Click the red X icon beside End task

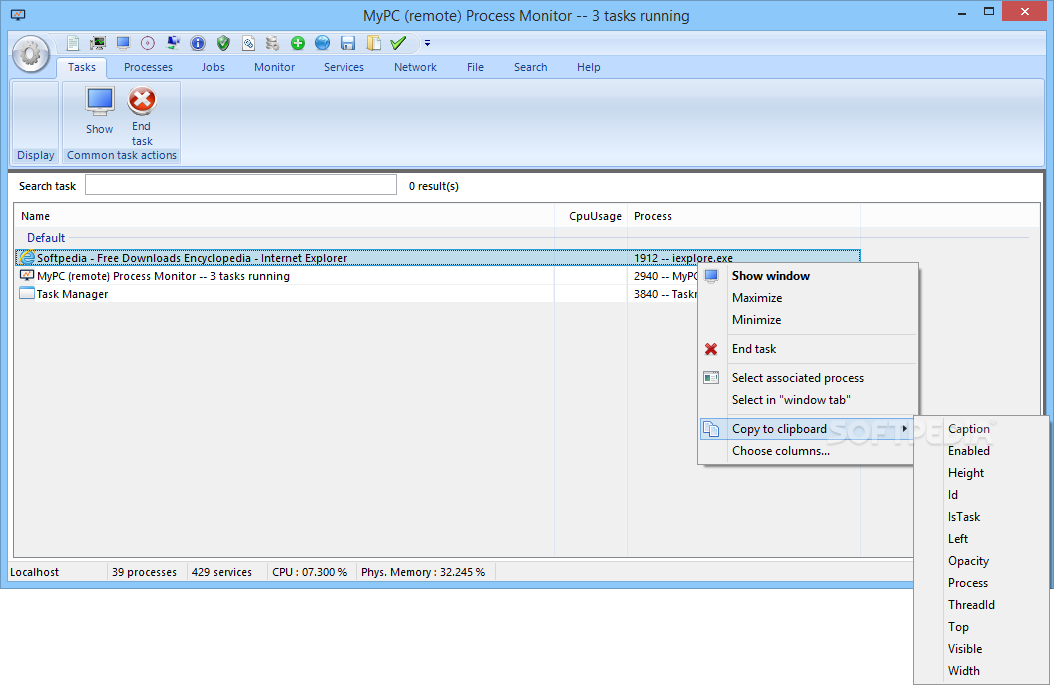click(711, 349)
